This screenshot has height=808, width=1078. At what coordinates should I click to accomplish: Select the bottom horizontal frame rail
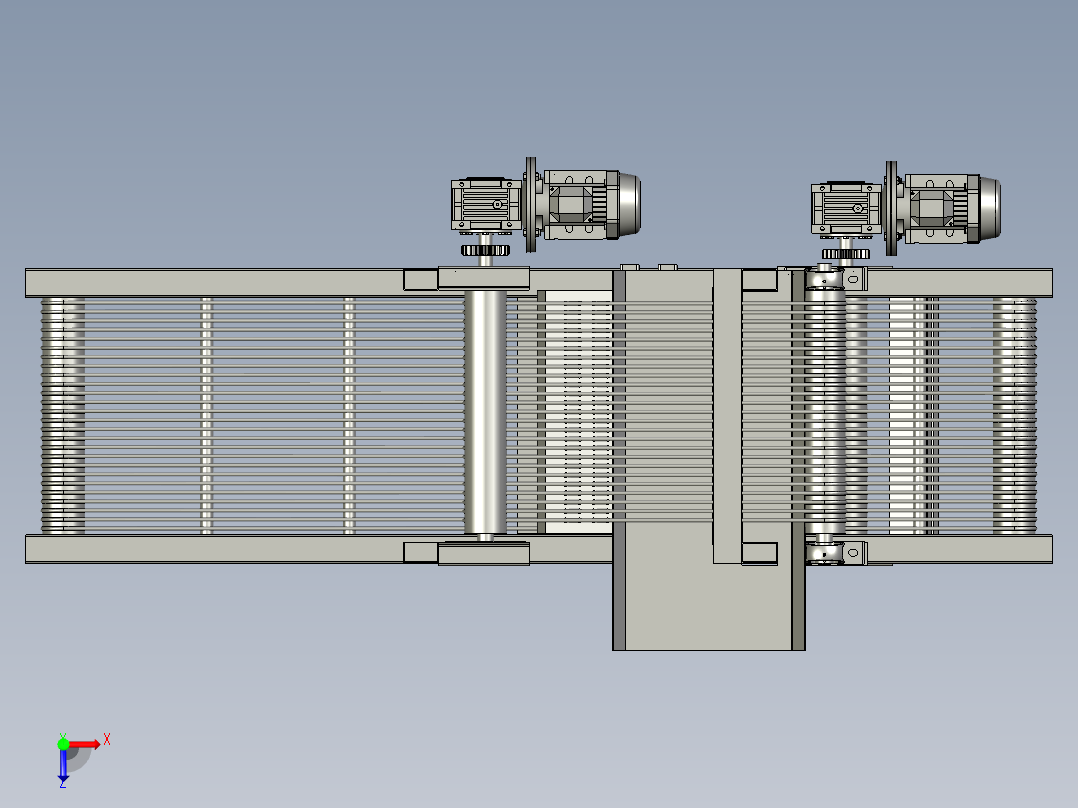click(539, 549)
